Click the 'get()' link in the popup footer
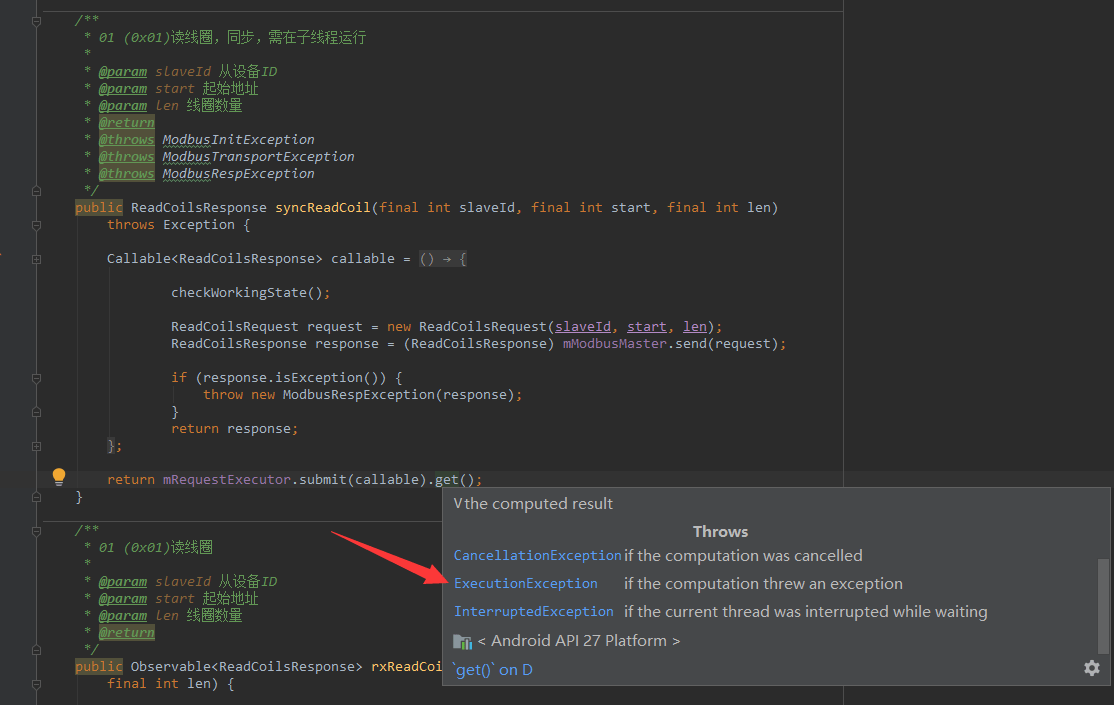Screen dimensions: 1114x705 [x=472, y=669]
